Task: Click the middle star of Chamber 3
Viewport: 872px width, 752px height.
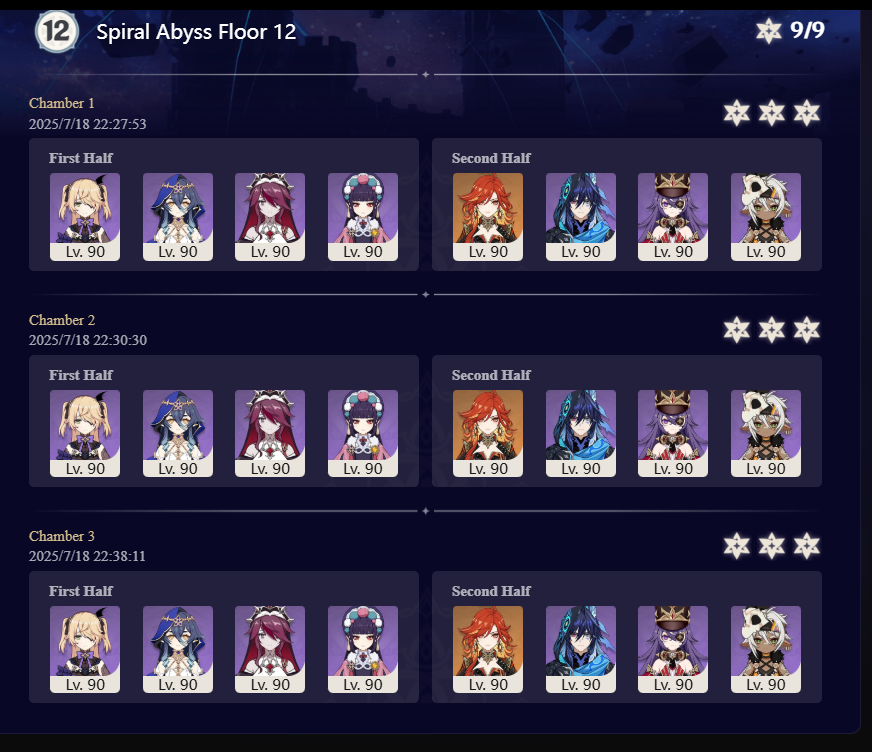Action: tap(772, 546)
